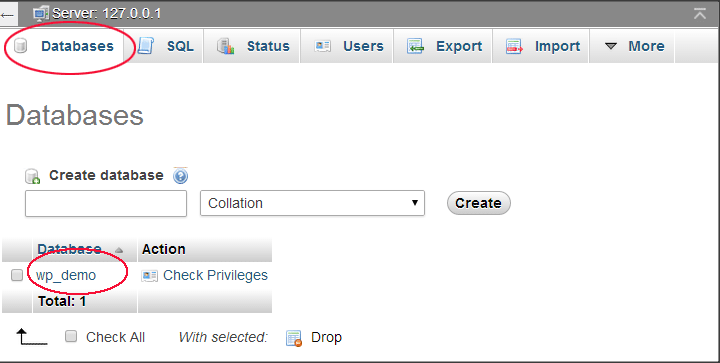
Task: Click the Export tab icon
Action: (x=415, y=46)
